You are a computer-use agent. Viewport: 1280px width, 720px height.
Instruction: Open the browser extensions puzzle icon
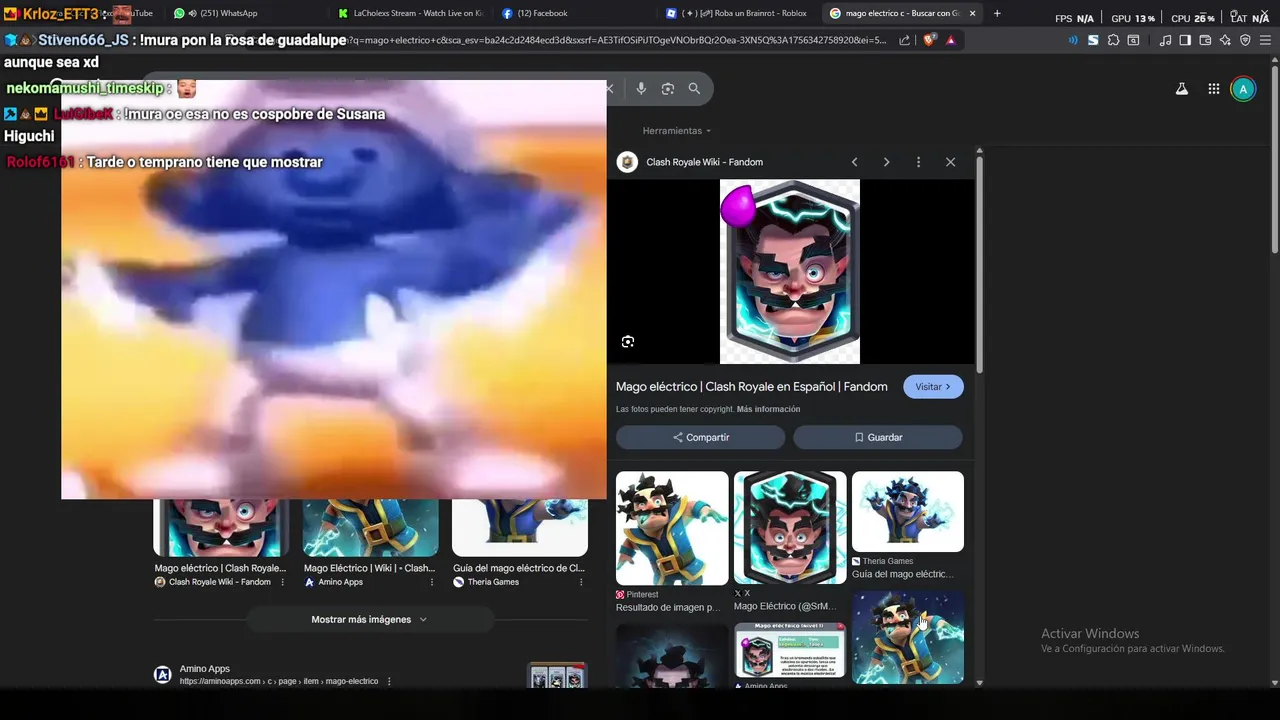pyautogui.click(x=1113, y=40)
